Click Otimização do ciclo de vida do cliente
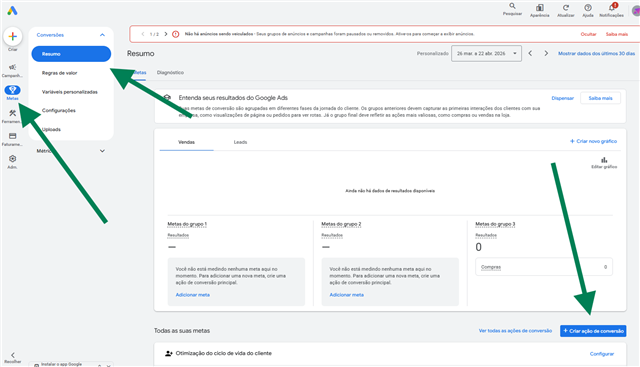The height and width of the screenshot is (367, 640). [x=223, y=353]
